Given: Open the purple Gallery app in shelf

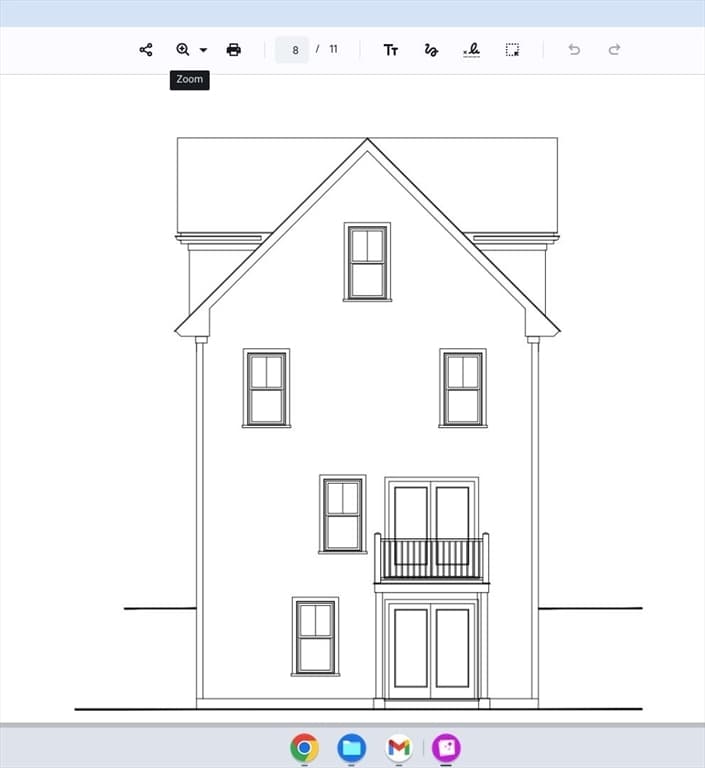Looking at the screenshot, I should click(446, 747).
